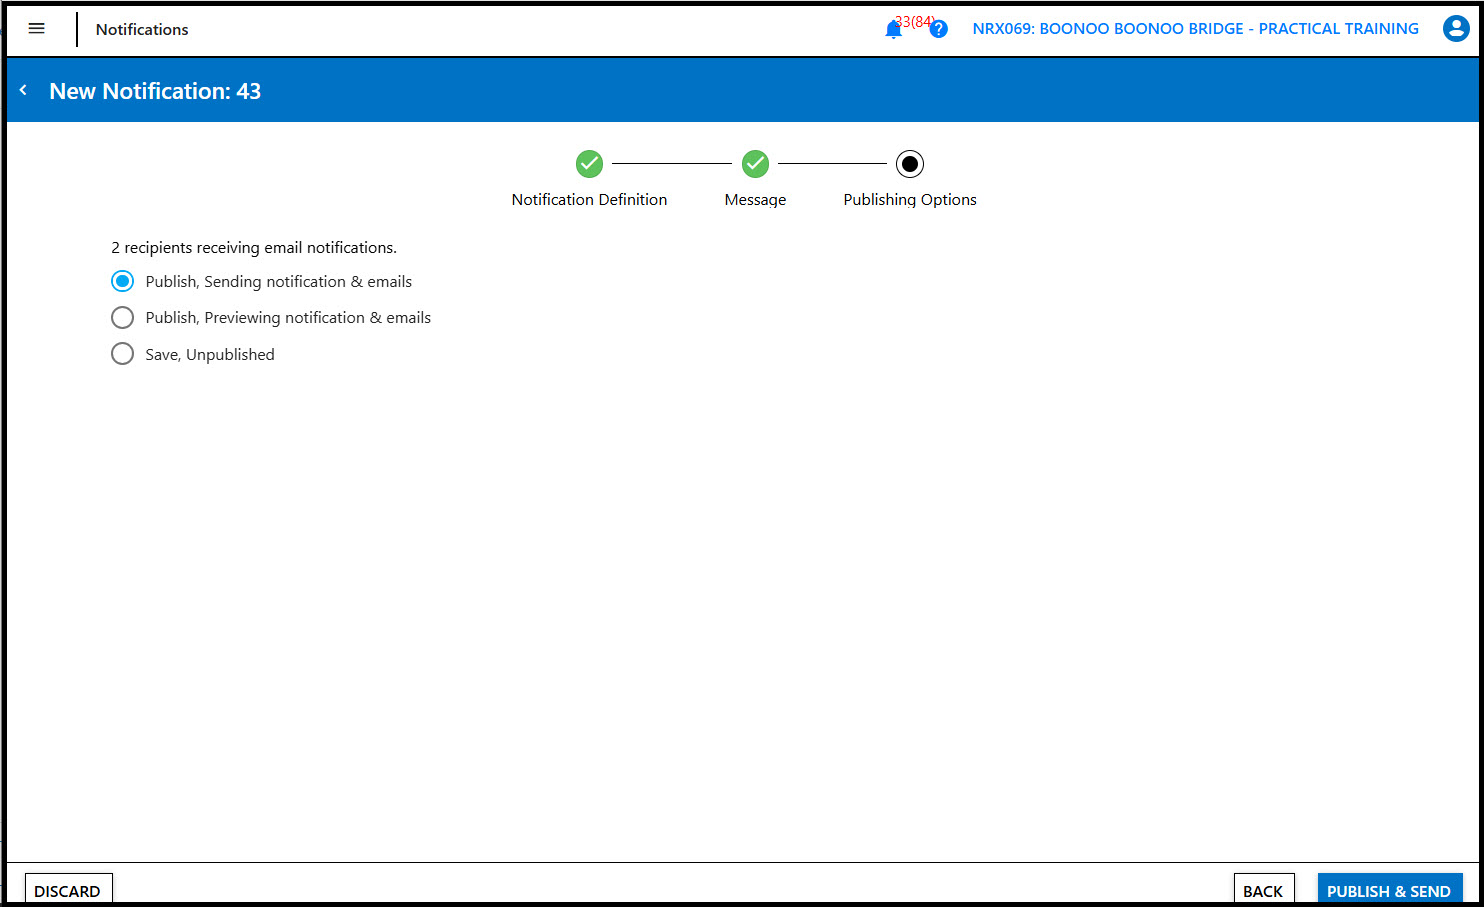Click the Notification Definition green checkmark circle
This screenshot has height=907, width=1484.
(x=589, y=163)
